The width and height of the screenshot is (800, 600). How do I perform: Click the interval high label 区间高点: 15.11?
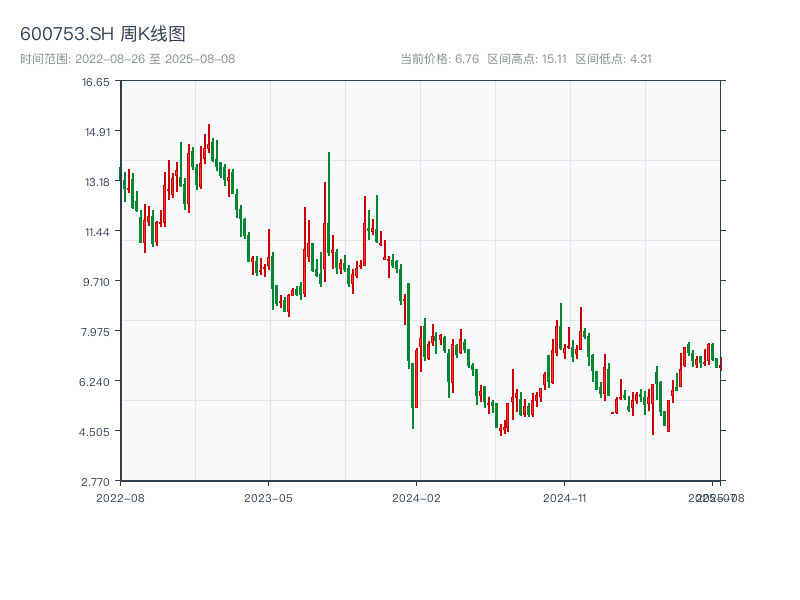coord(527,59)
